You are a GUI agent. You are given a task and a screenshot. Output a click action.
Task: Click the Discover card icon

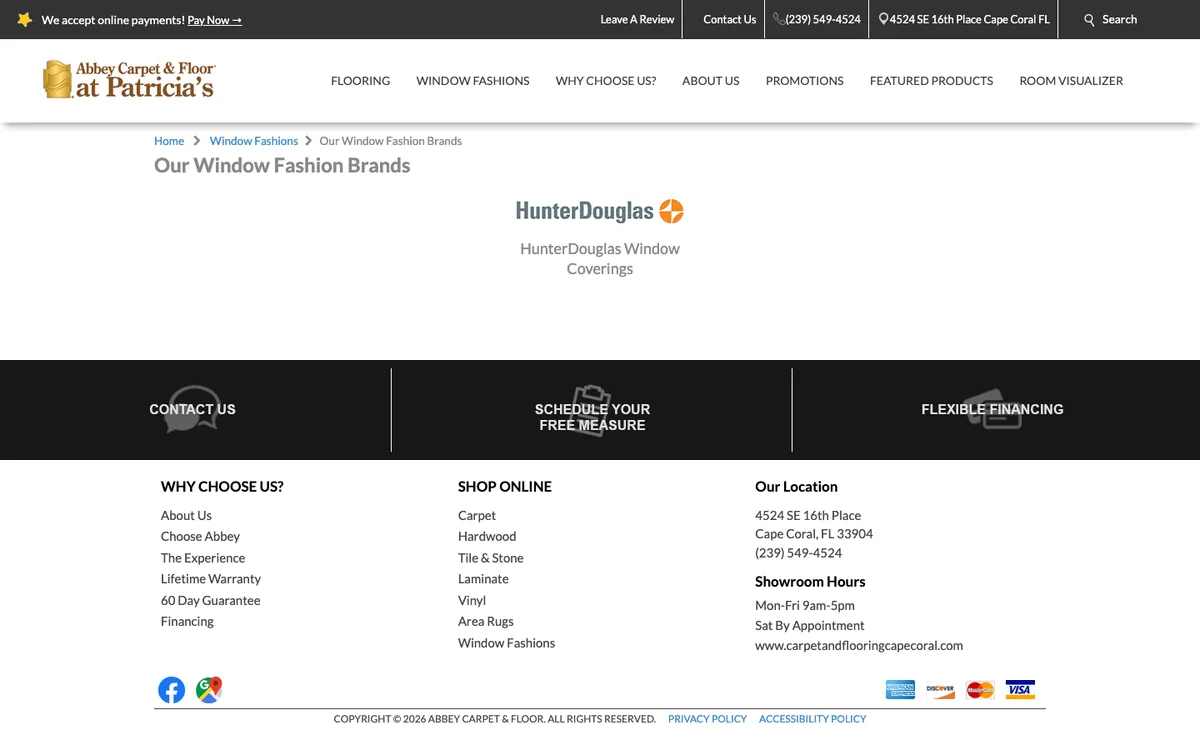click(x=940, y=690)
